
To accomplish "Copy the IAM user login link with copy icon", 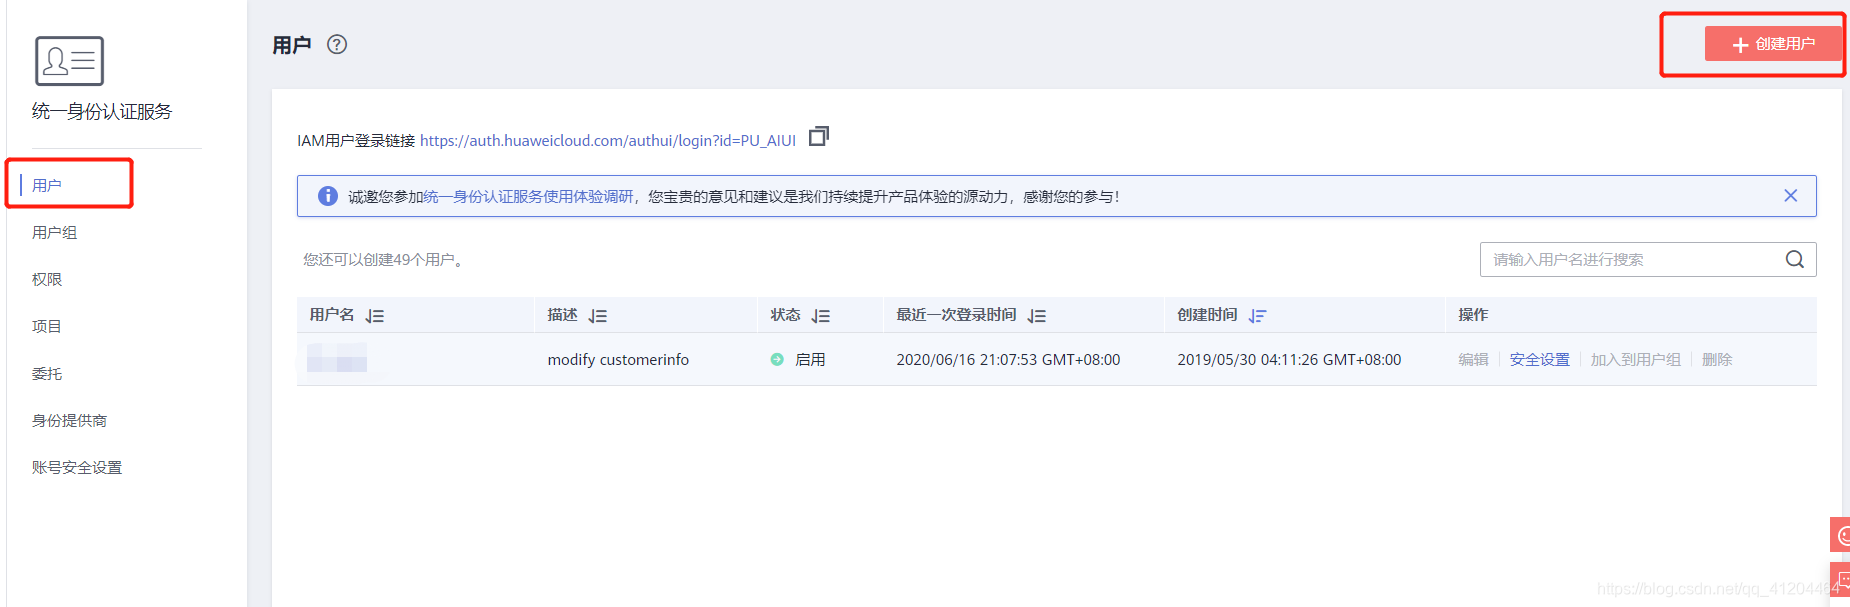I will [x=819, y=136].
